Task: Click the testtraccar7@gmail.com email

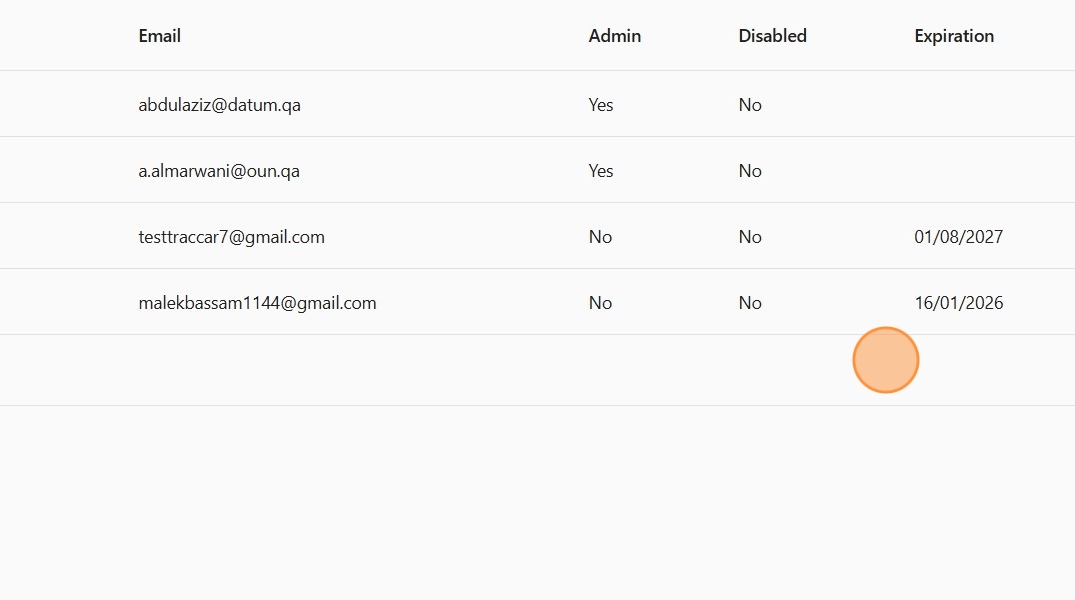Action: pyautogui.click(x=231, y=237)
